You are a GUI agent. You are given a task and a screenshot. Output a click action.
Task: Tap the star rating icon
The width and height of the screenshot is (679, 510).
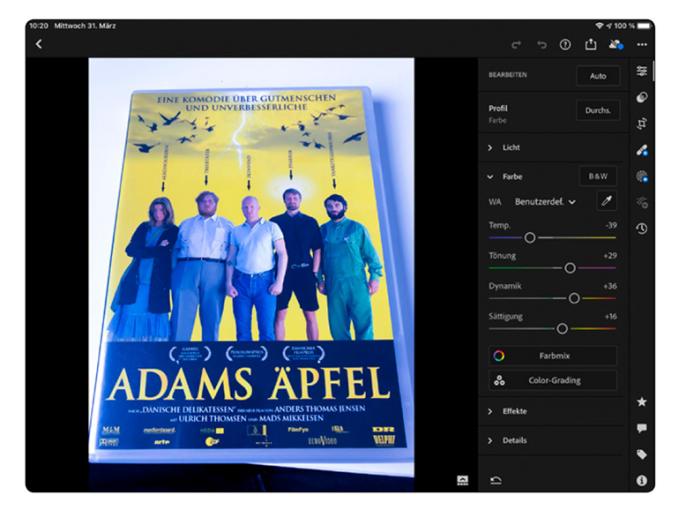click(x=642, y=402)
